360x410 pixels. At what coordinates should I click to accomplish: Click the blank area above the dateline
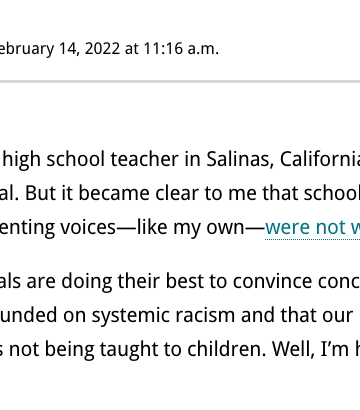[x=180, y=18]
